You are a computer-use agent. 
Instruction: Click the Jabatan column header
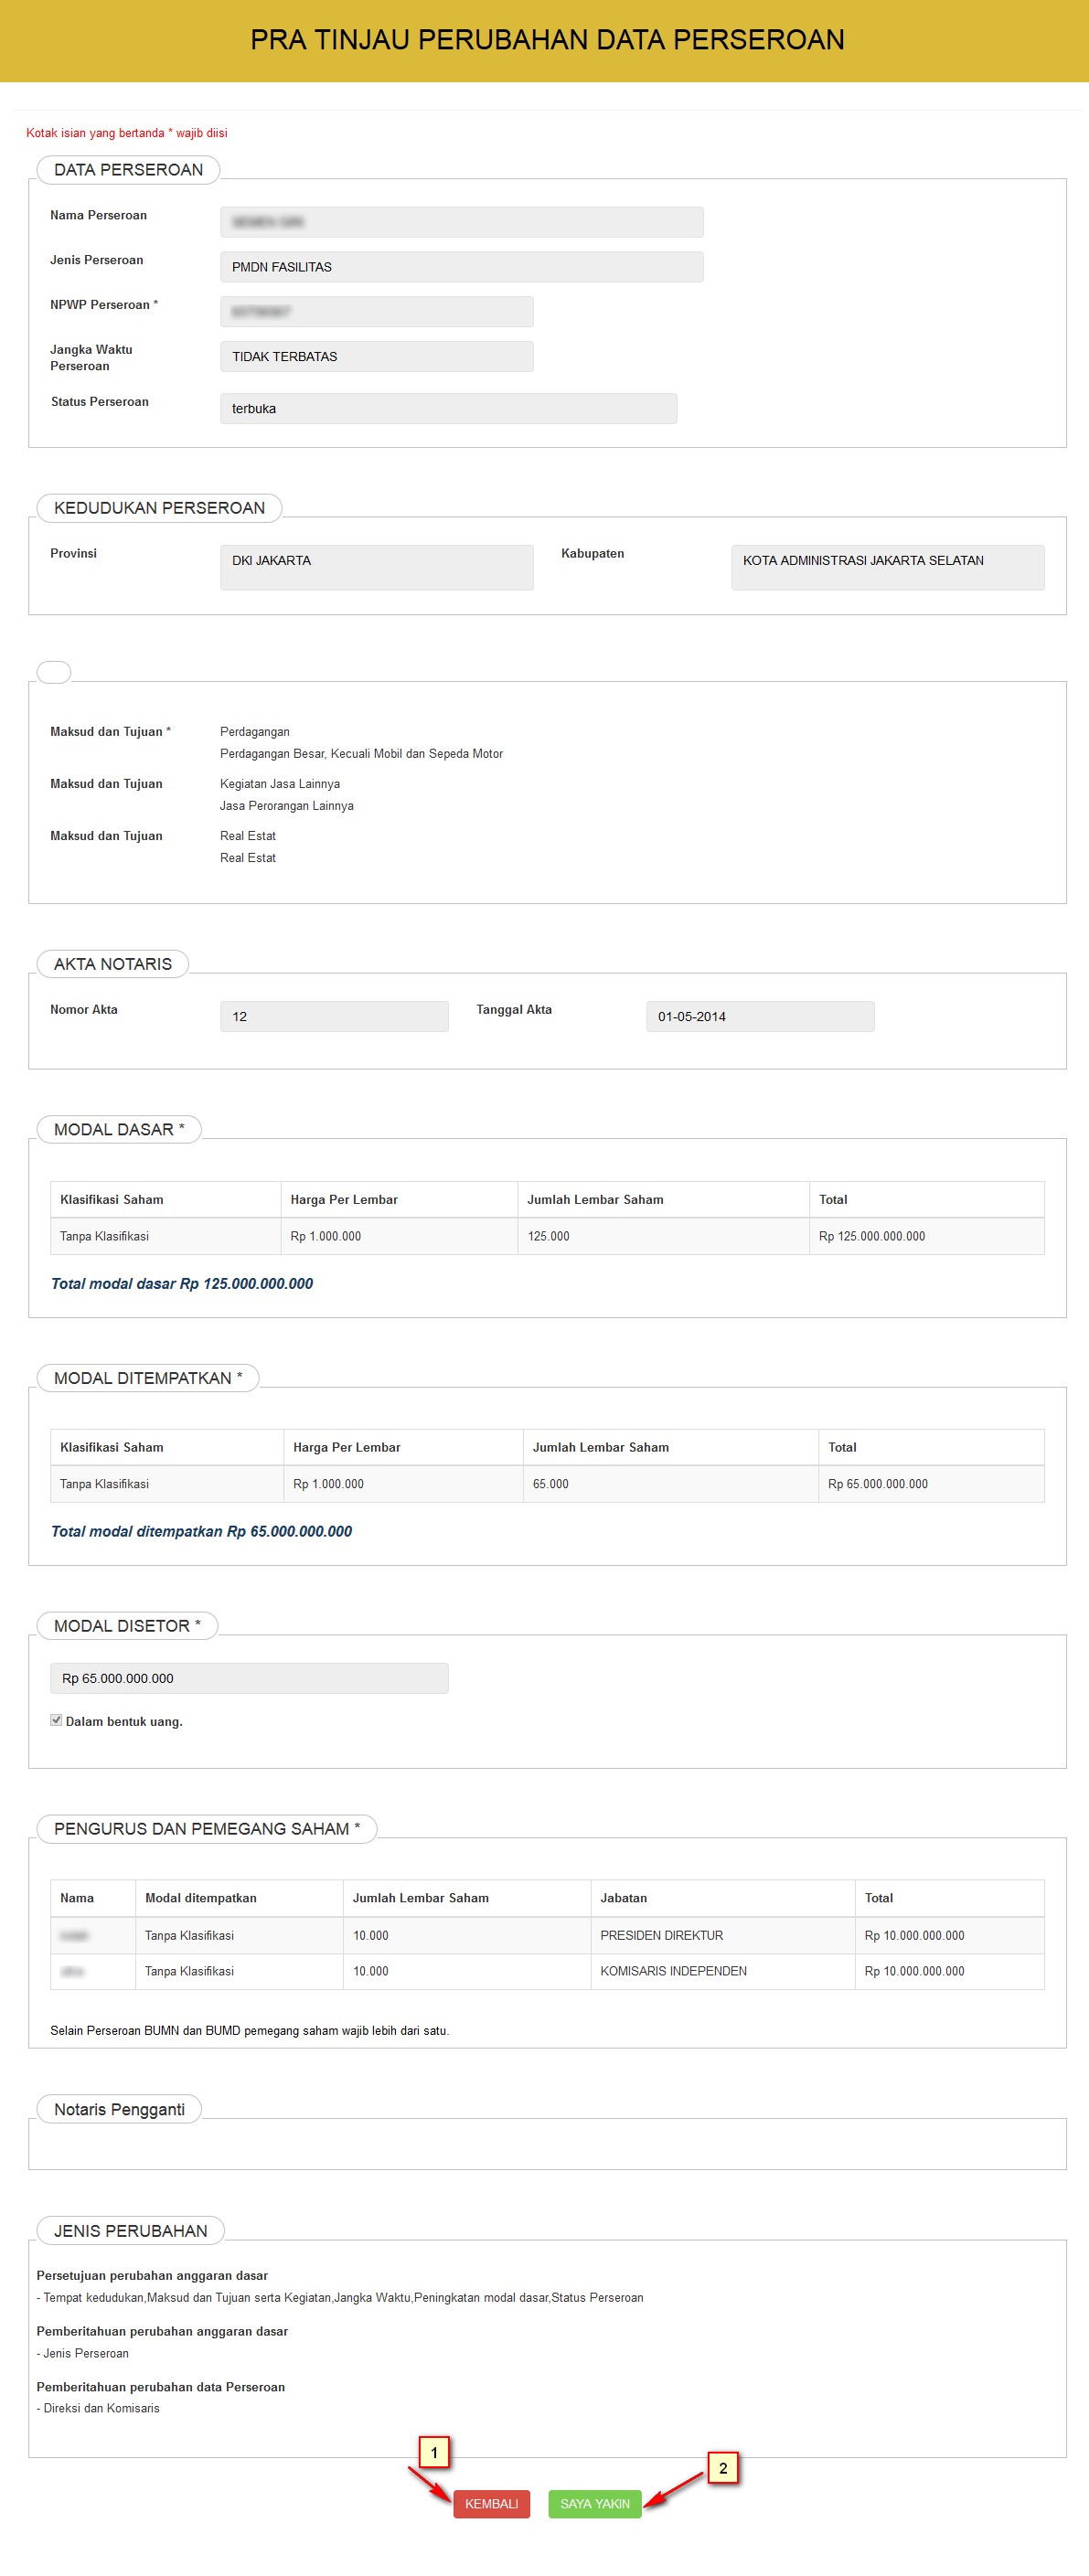[623, 1898]
